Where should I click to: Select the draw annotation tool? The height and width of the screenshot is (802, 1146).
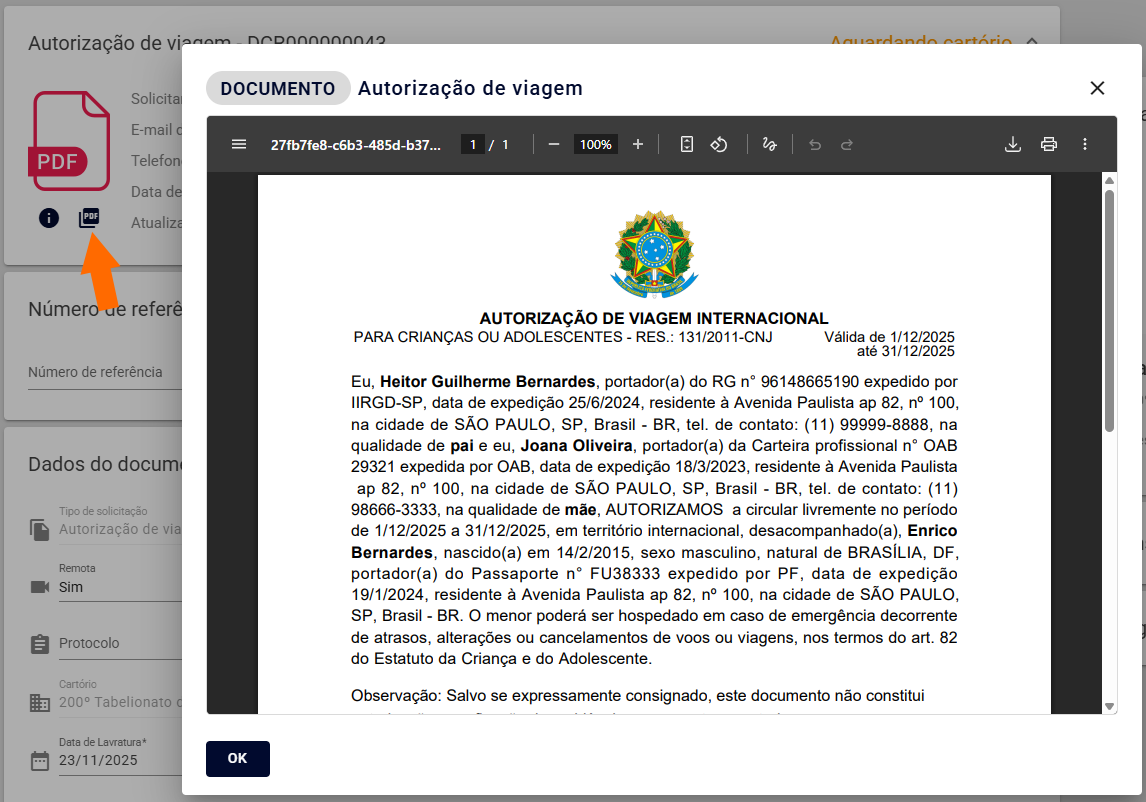click(769, 144)
